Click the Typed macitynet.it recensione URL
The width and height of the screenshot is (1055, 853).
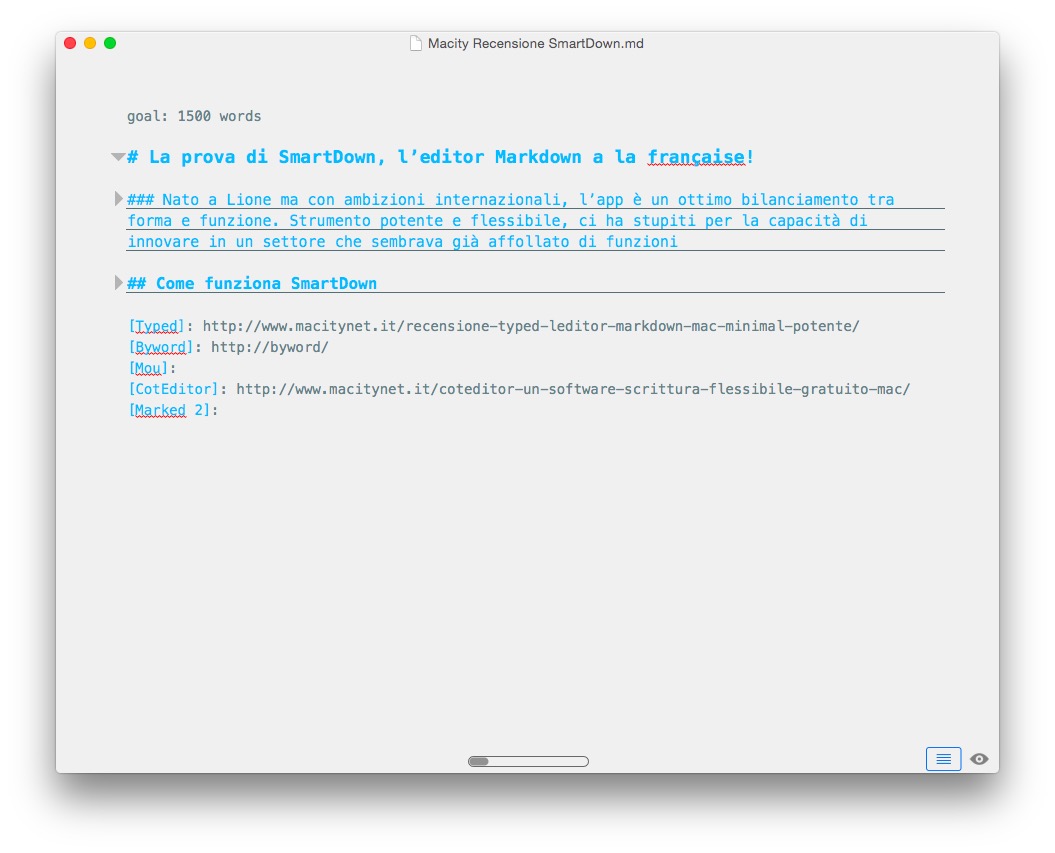531,326
